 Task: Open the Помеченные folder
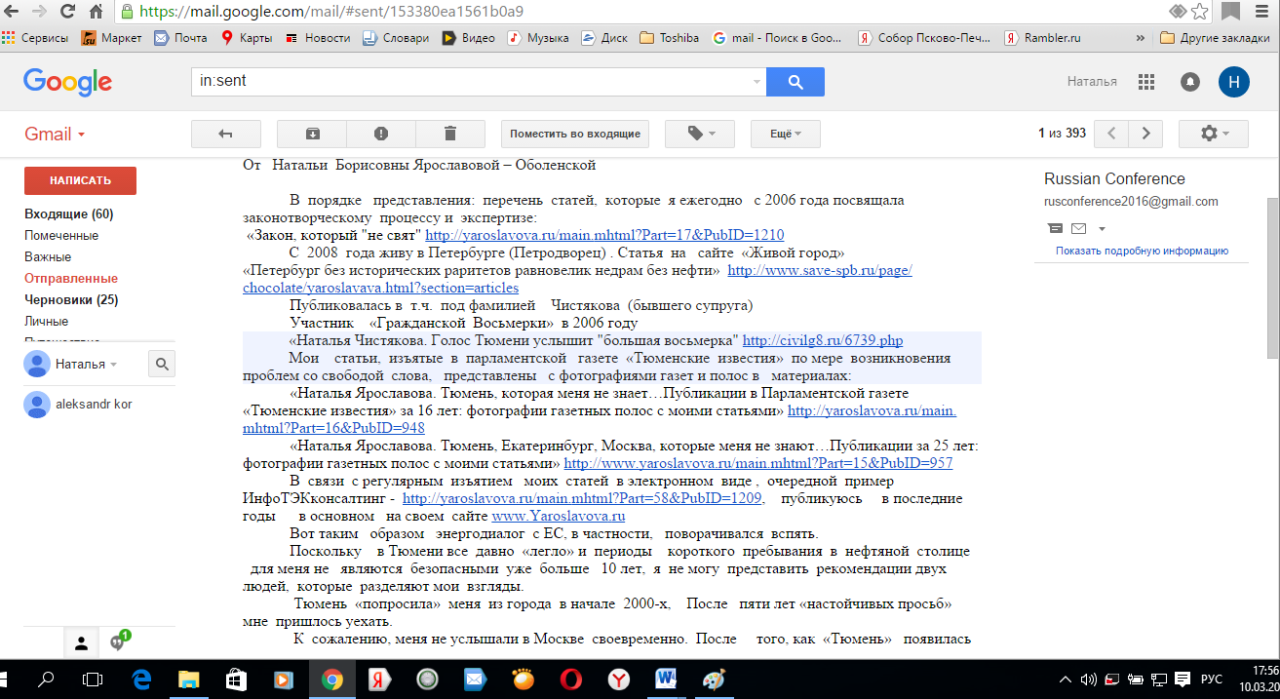61,236
